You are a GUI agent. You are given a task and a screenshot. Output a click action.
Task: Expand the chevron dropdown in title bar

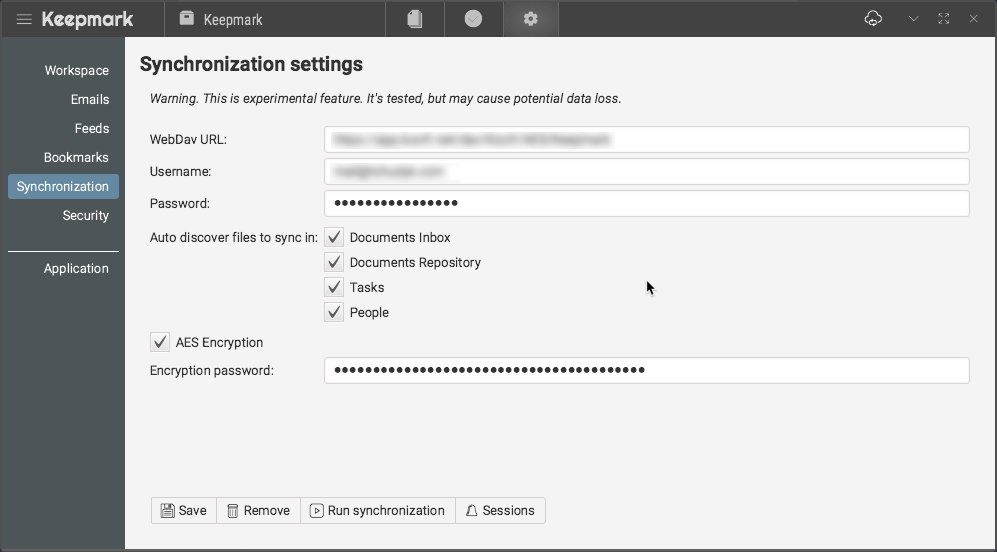[913, 19]
